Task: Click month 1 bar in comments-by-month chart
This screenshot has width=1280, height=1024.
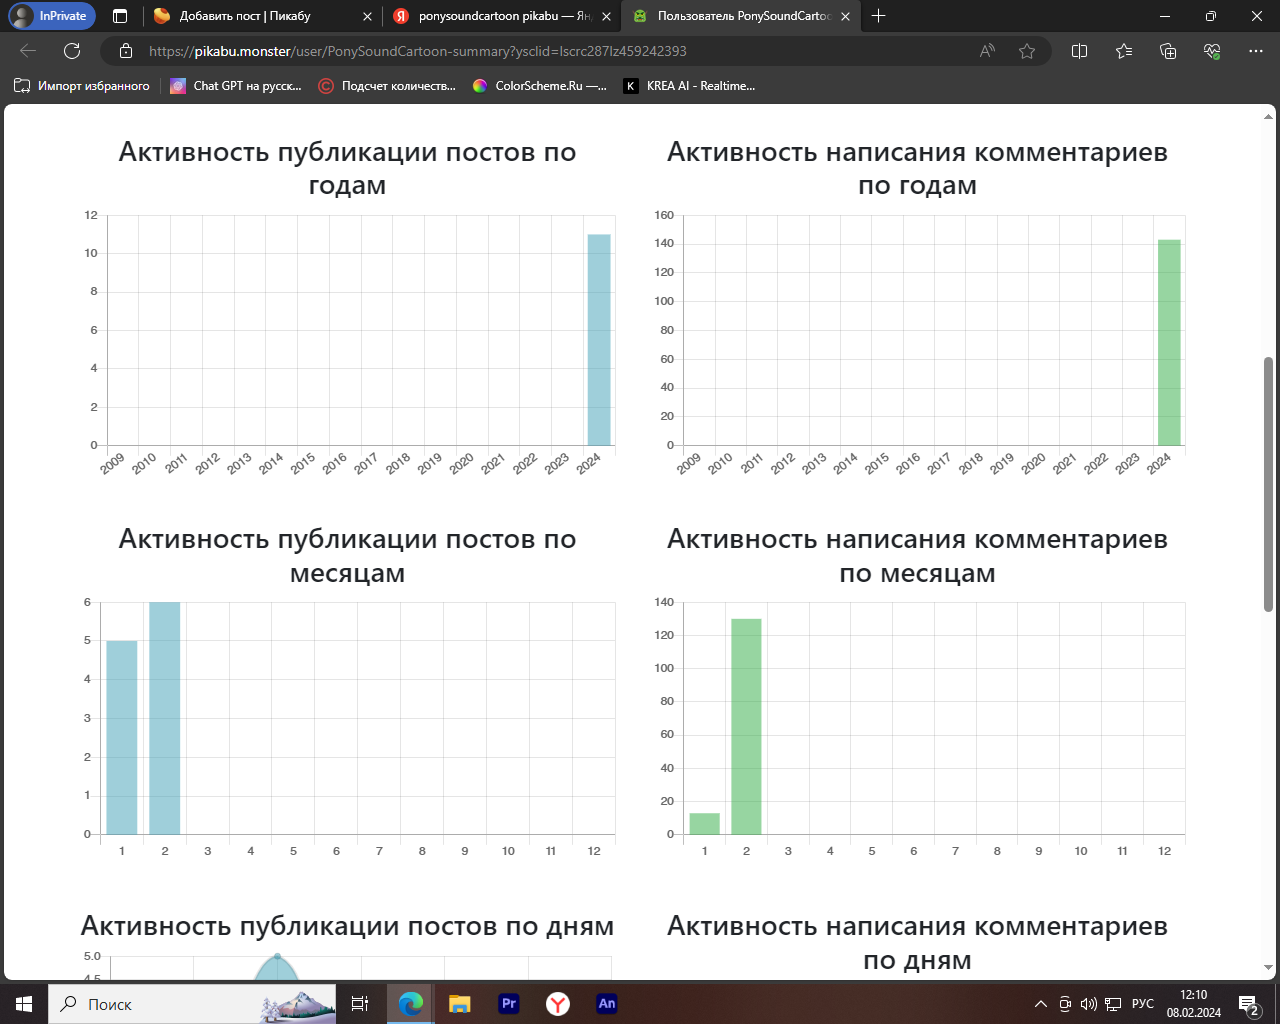Action: [x=704, y=824]
